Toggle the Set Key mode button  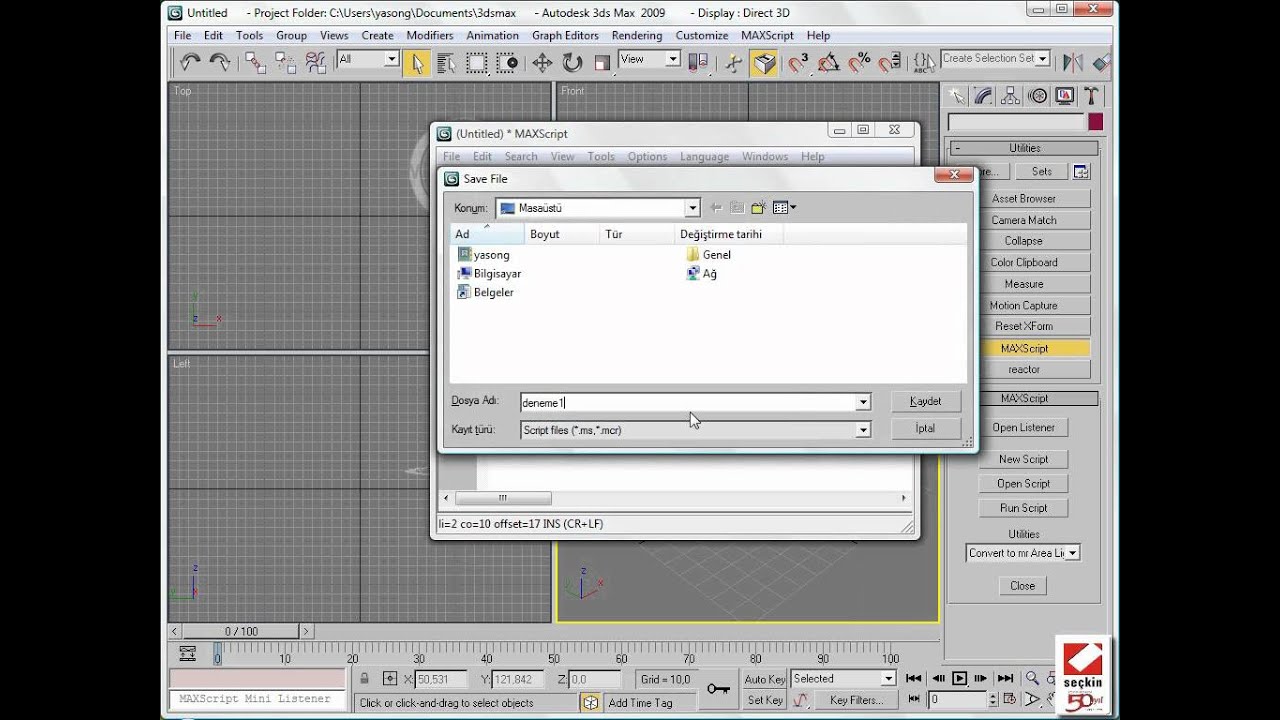765,700
